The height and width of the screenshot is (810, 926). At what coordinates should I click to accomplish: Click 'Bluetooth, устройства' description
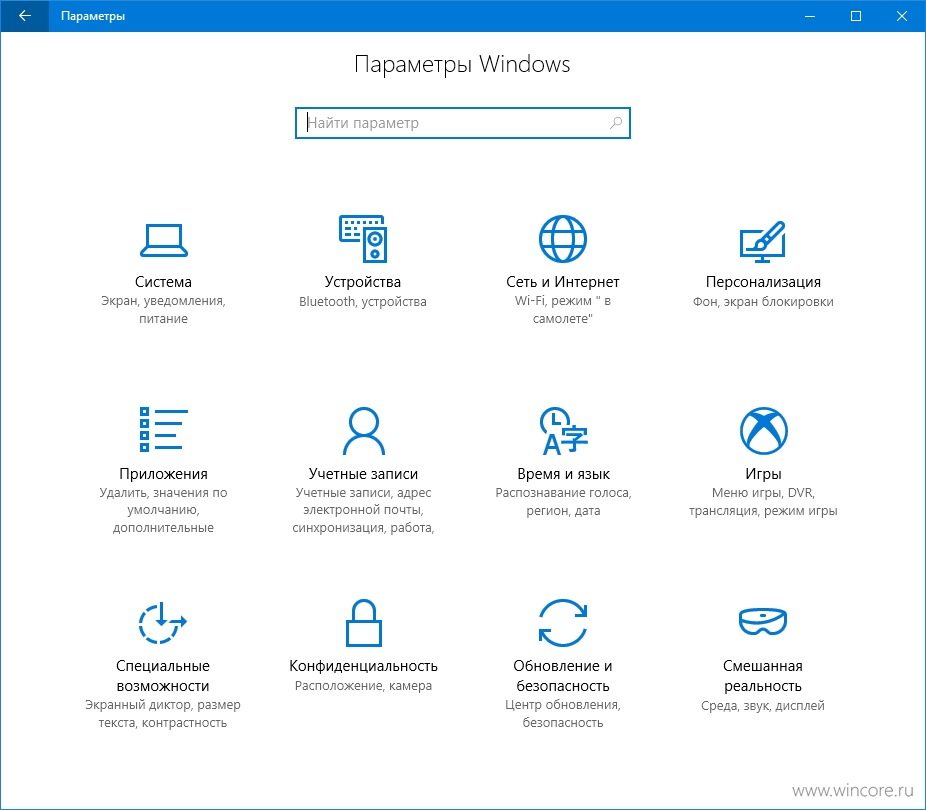(x=363, y=301)
